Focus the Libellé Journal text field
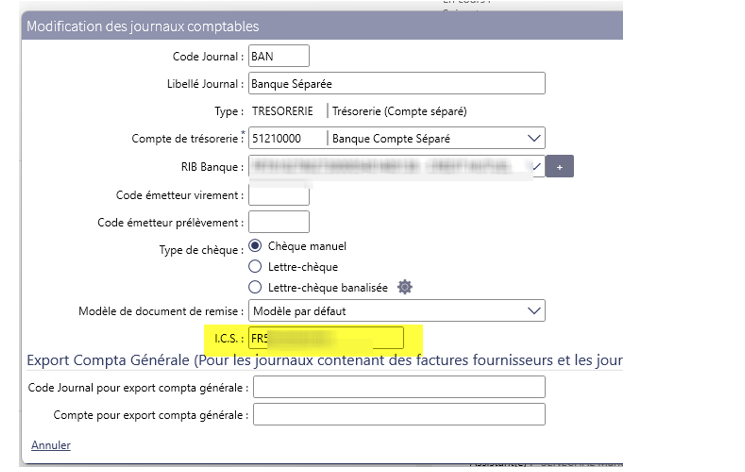The width and height of the screenshot is (745, 472). 395,83
